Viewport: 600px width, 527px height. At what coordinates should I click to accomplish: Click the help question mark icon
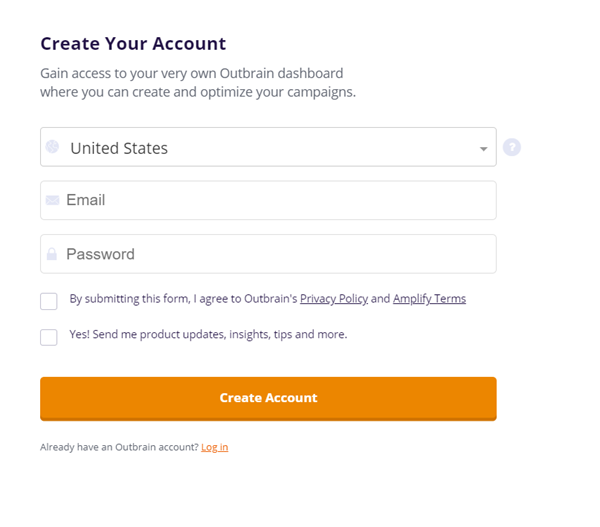coord(512,148)
